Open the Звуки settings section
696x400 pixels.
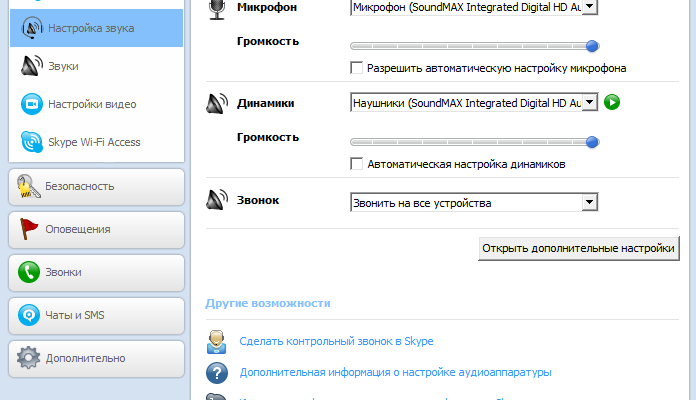point(96,66)
